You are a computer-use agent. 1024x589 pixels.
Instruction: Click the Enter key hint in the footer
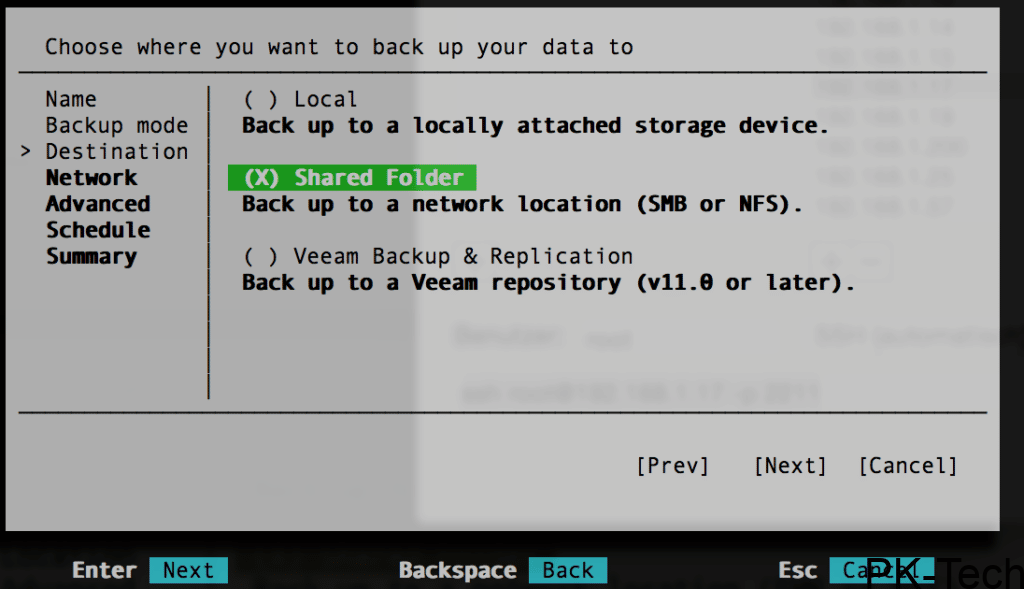[x=104, y=570]
